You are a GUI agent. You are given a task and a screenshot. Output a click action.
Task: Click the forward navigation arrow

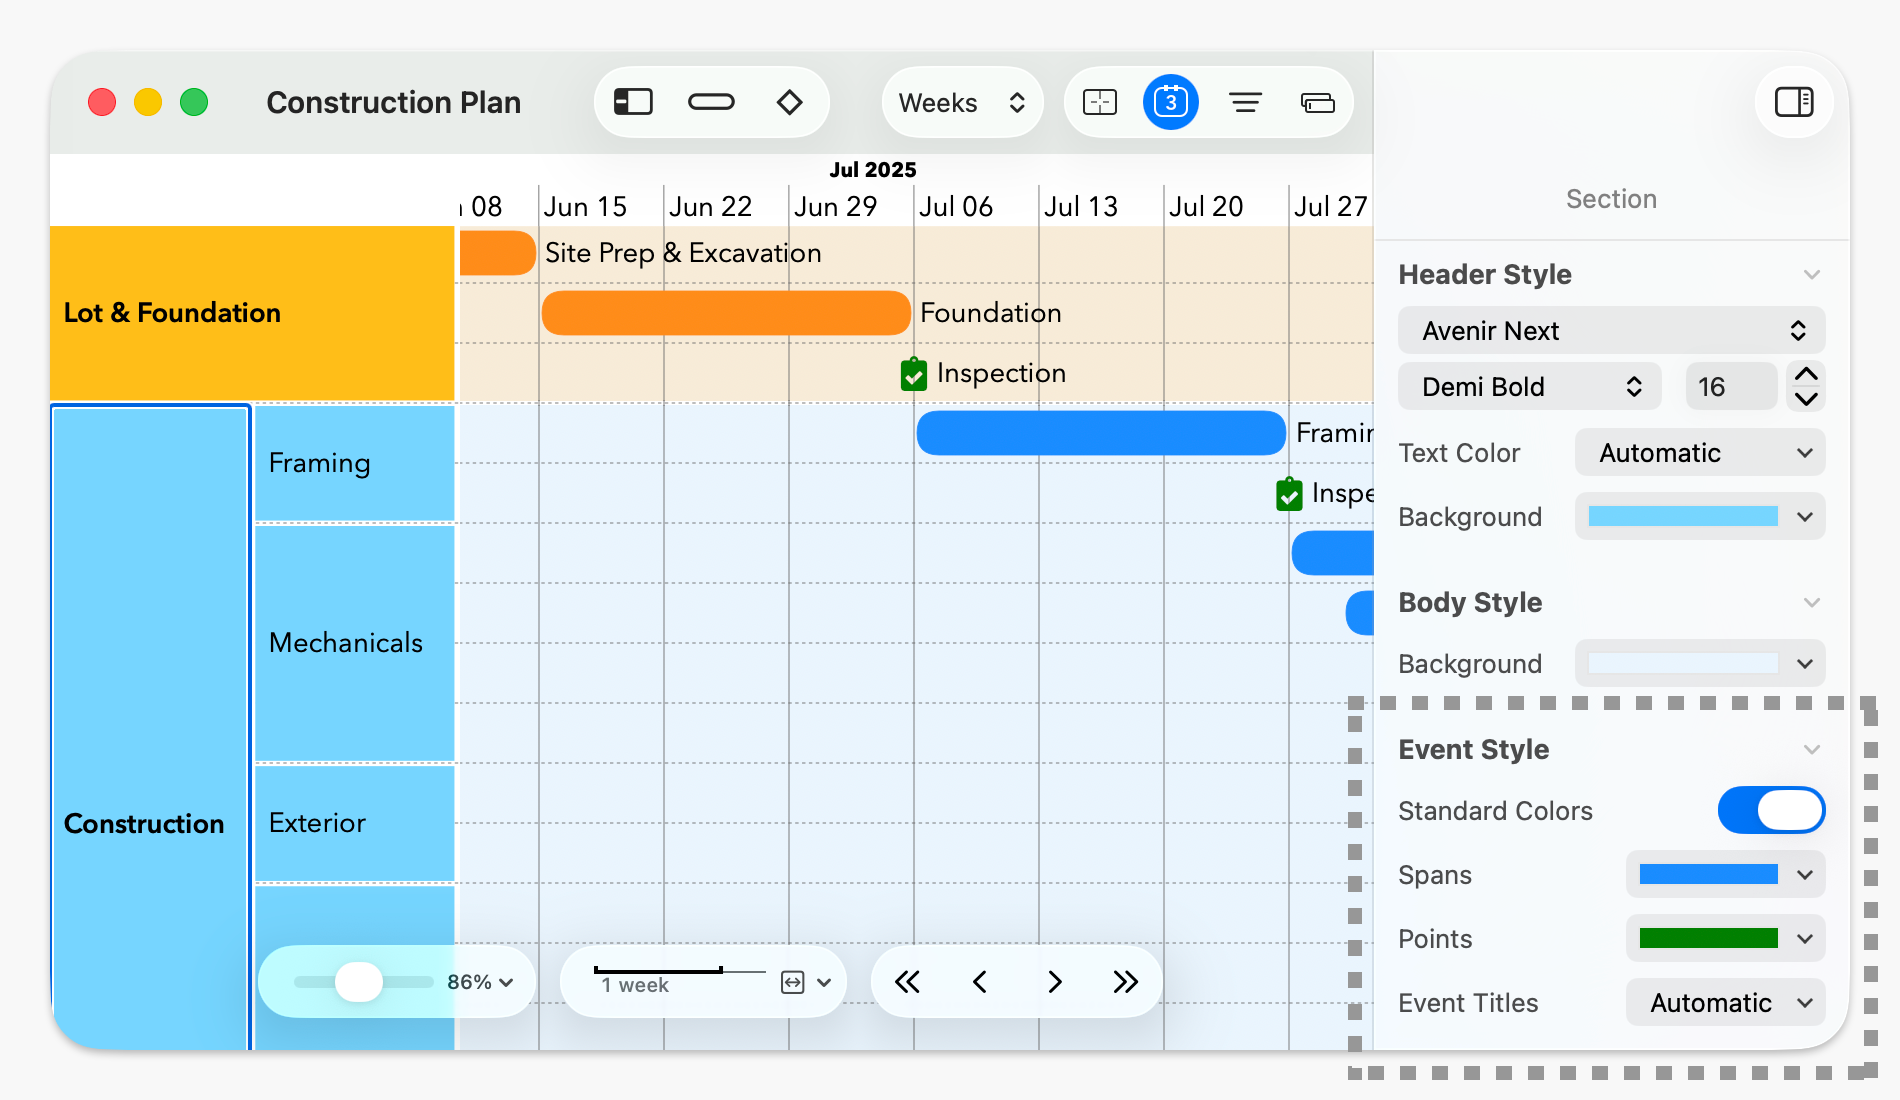pos(1054,981)
